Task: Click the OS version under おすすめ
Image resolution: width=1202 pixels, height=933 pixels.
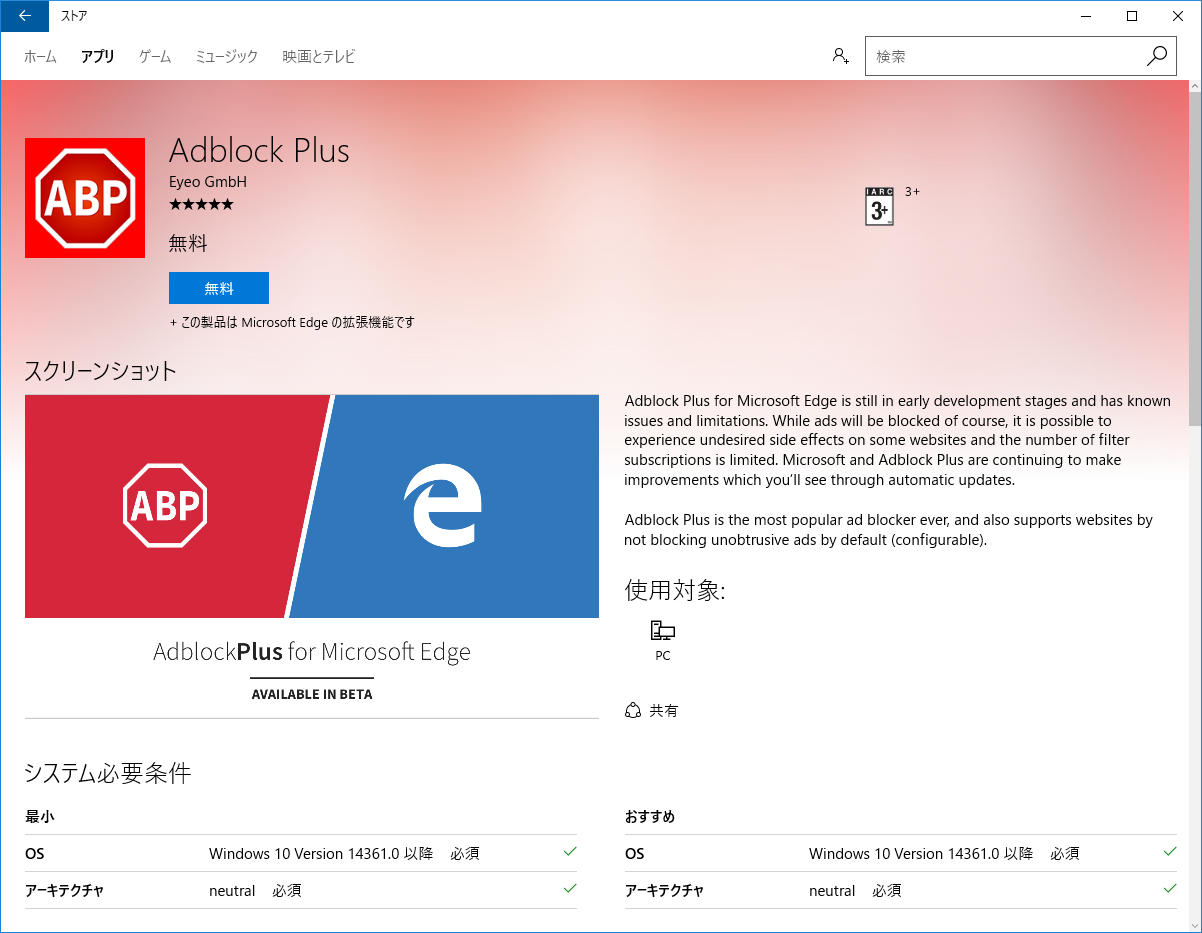Action: point(944,854)
